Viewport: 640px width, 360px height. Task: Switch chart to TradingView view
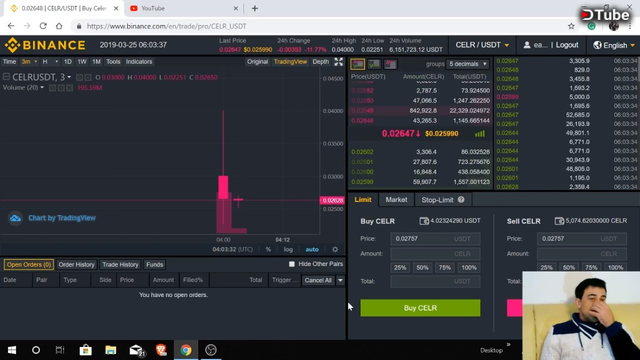pyautogui.click(x=290, y=62)
